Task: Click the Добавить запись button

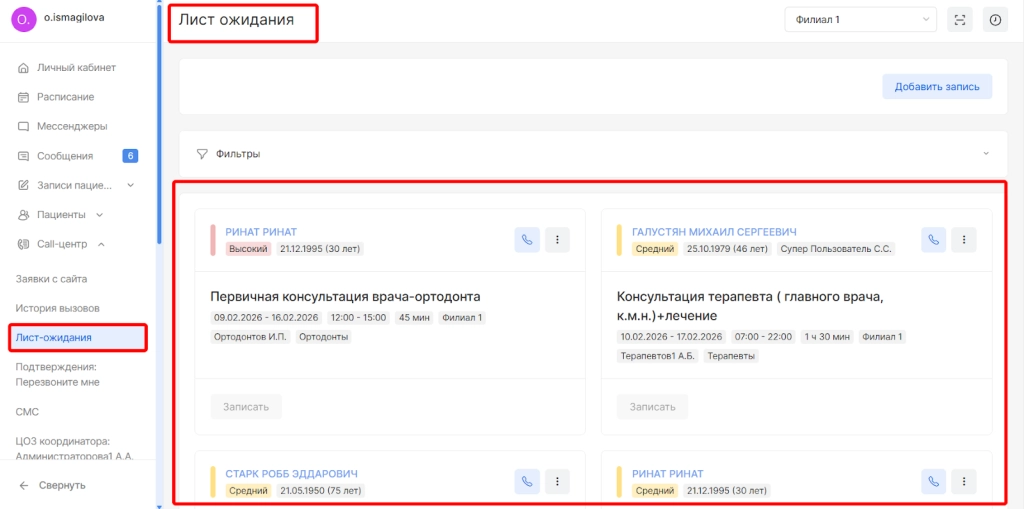Action: click(x=936, y=87)
